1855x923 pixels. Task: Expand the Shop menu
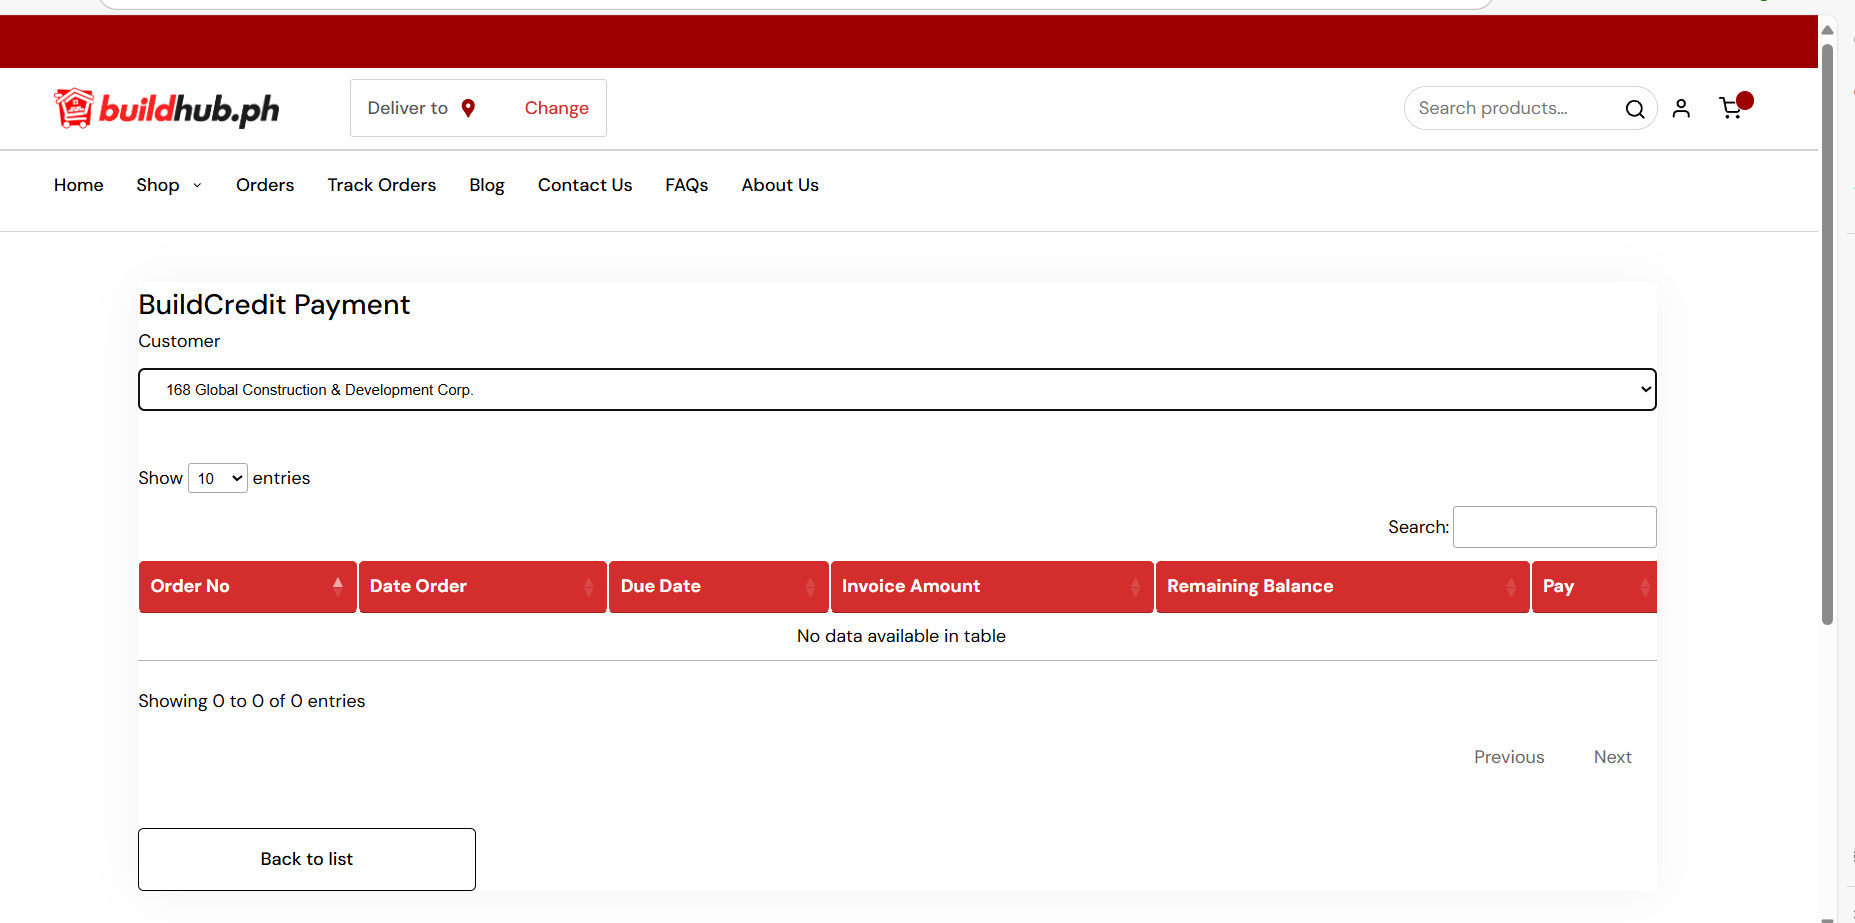coord(168,185)
